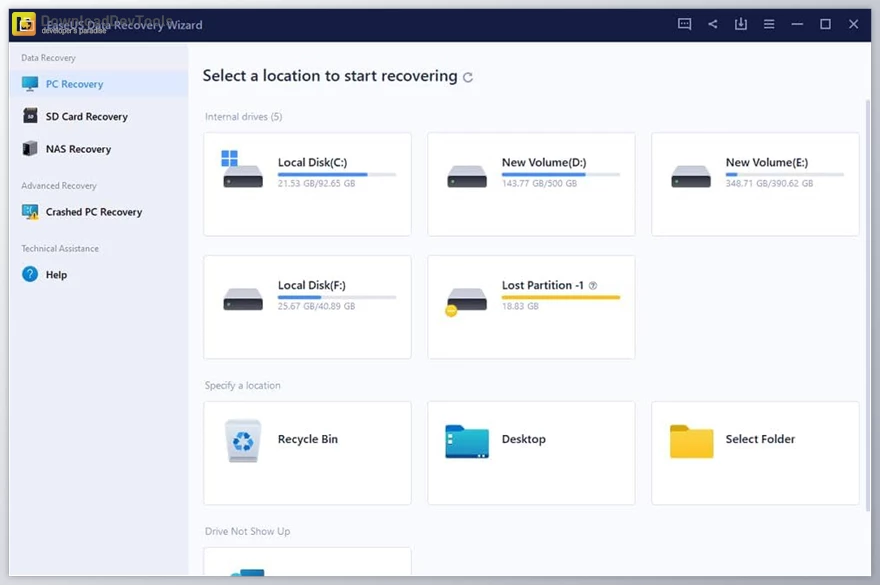The image size is (880, 585).
Task: Click the import scan result icon
Action: pos(741,24)
